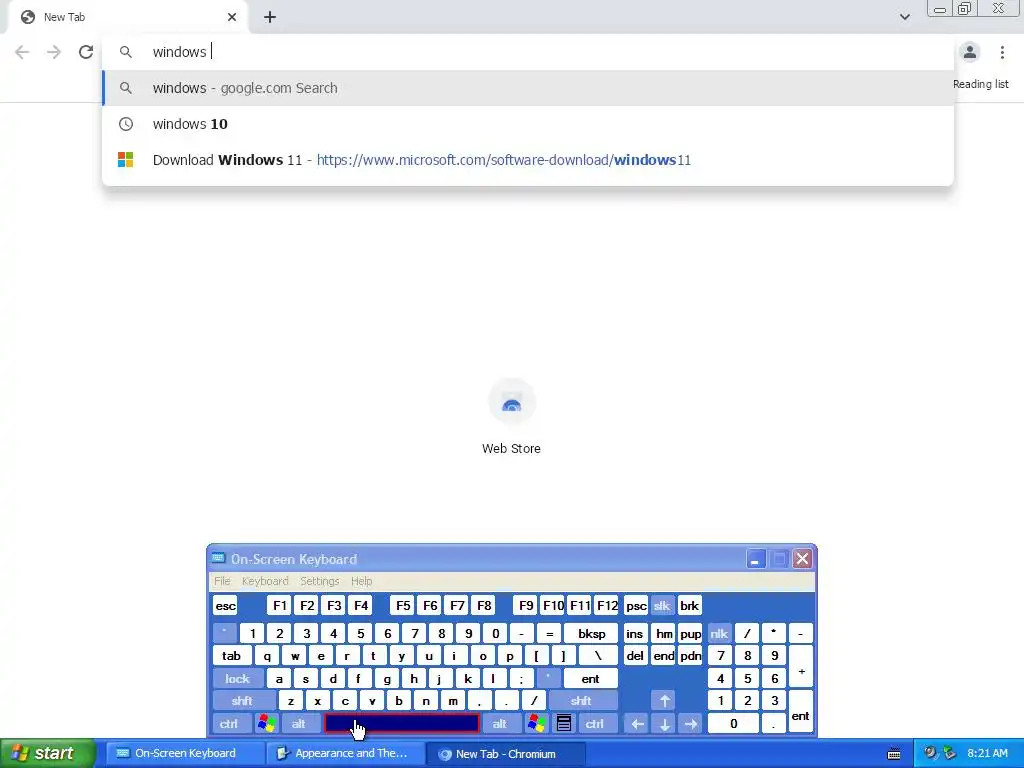Click the numpad 0 key
The height and width of the screenshot is (768, 1024).
733,724
